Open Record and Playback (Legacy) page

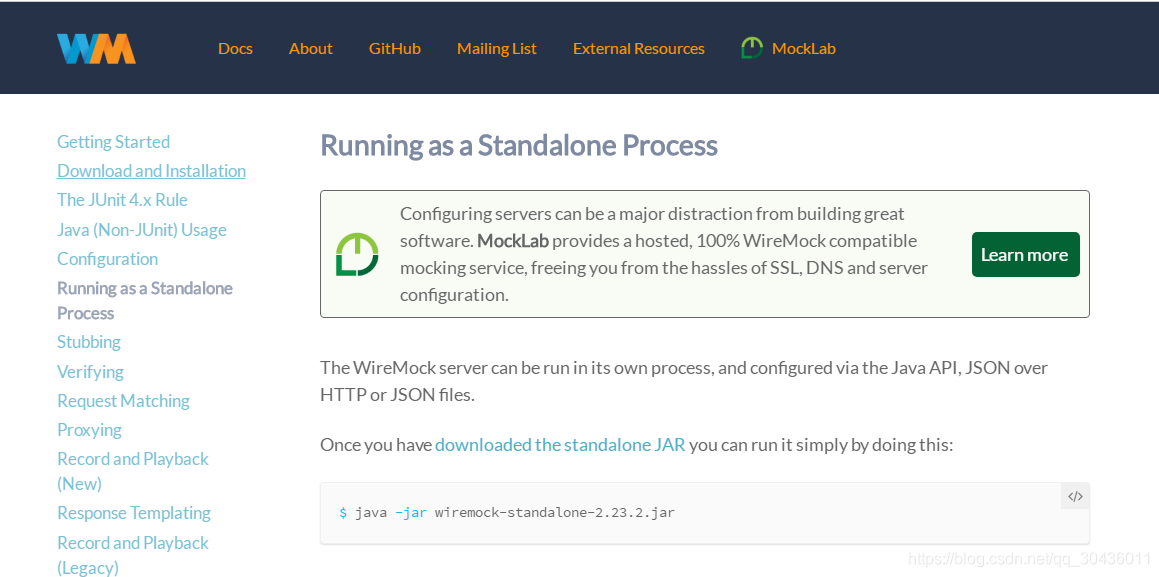[133, 555]
